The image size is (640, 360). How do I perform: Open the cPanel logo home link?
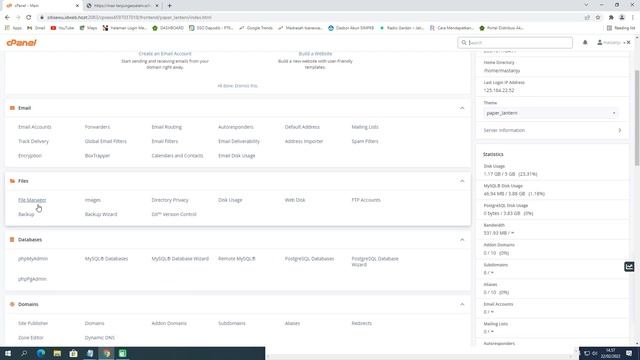click(x=22, y=42)
